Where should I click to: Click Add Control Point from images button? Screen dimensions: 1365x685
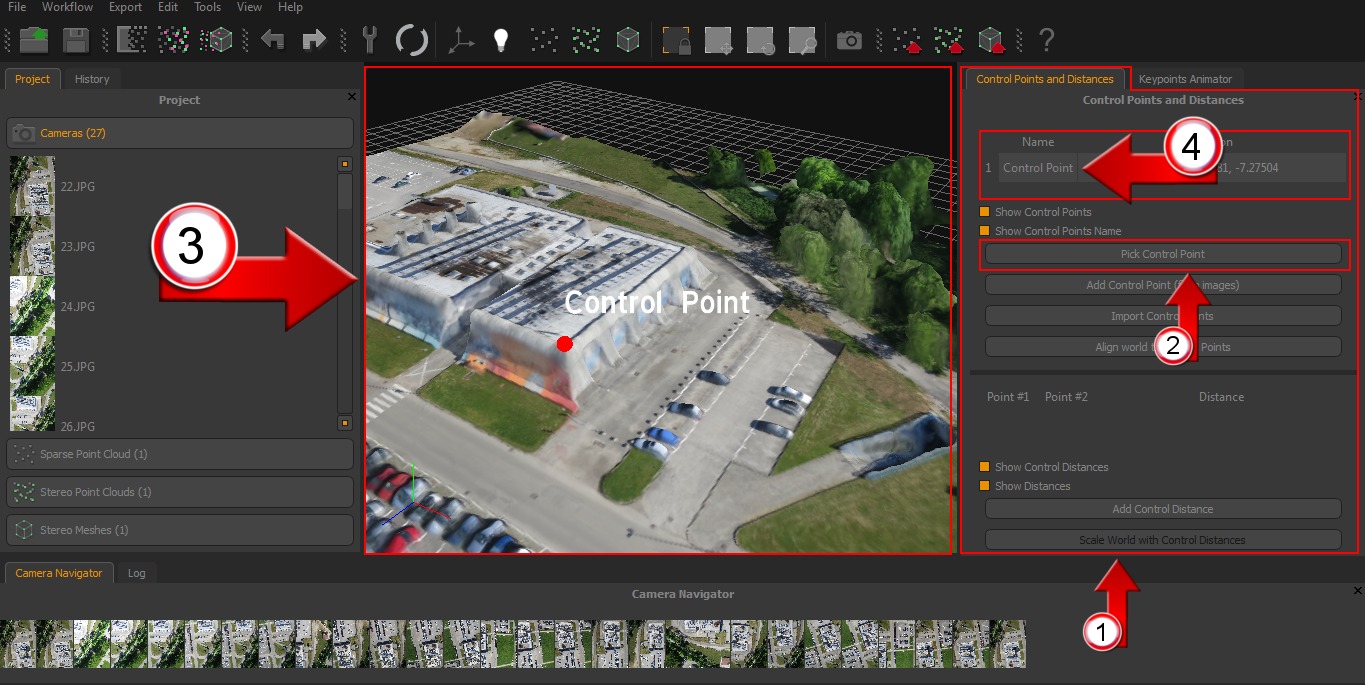(1163, 285)
